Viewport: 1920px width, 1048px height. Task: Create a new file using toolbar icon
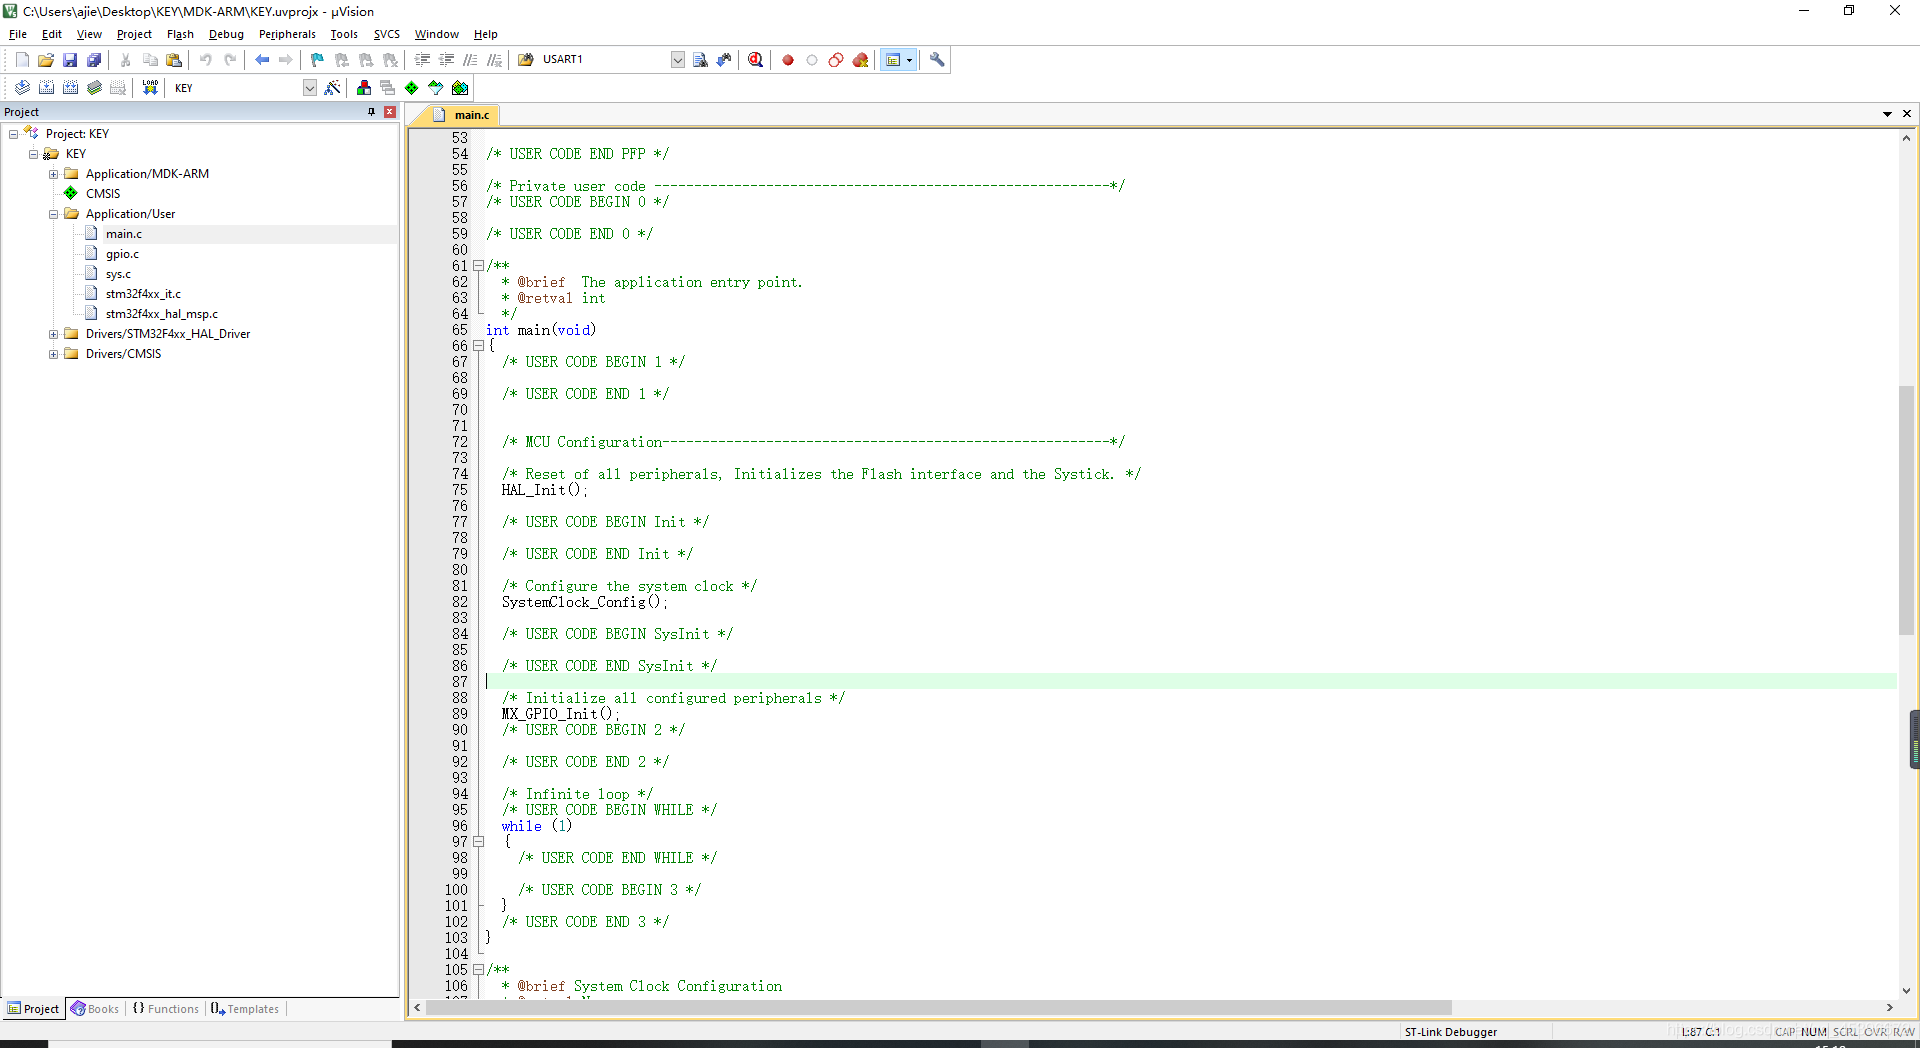coord(22,60)
